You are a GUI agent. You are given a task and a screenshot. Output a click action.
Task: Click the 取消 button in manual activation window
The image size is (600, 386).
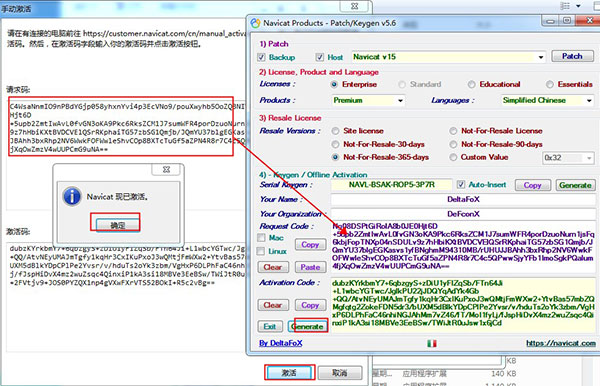[340, 372]
